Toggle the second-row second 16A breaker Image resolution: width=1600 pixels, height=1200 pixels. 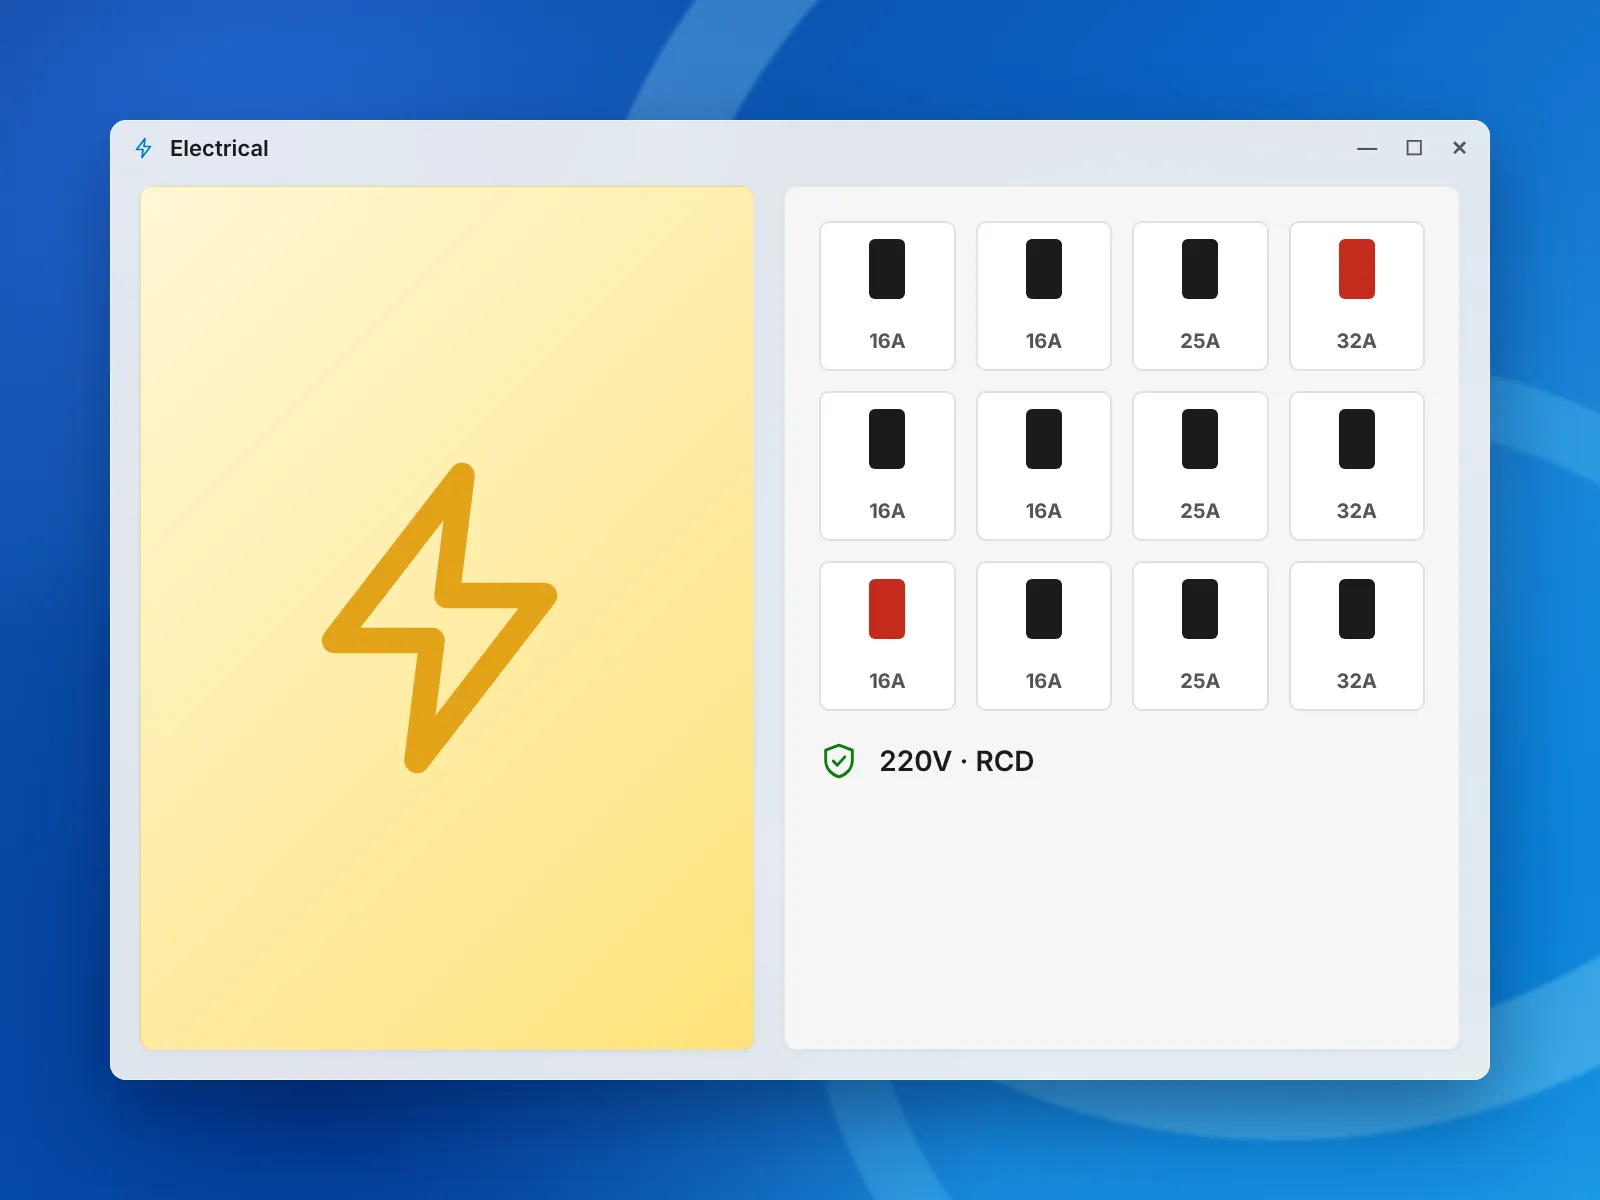pyautogui.click(x=1044, y=466)
